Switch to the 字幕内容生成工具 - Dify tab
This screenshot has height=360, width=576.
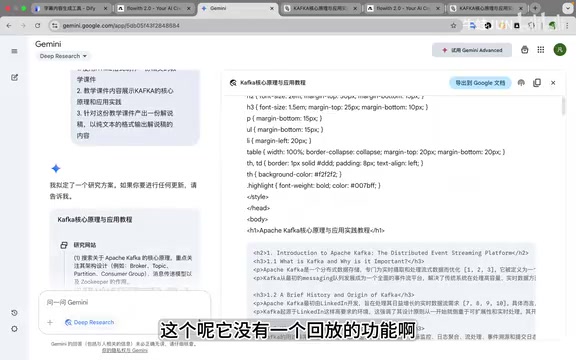coord(71,8)
